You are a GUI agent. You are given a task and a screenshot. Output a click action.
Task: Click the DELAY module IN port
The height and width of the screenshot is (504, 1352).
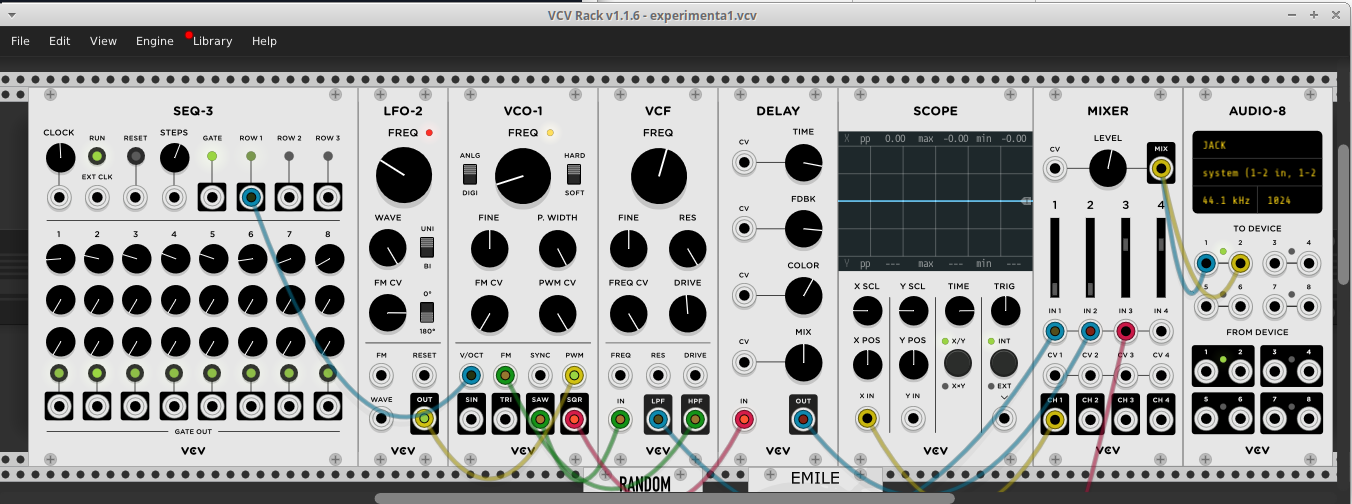pos(744,419)
